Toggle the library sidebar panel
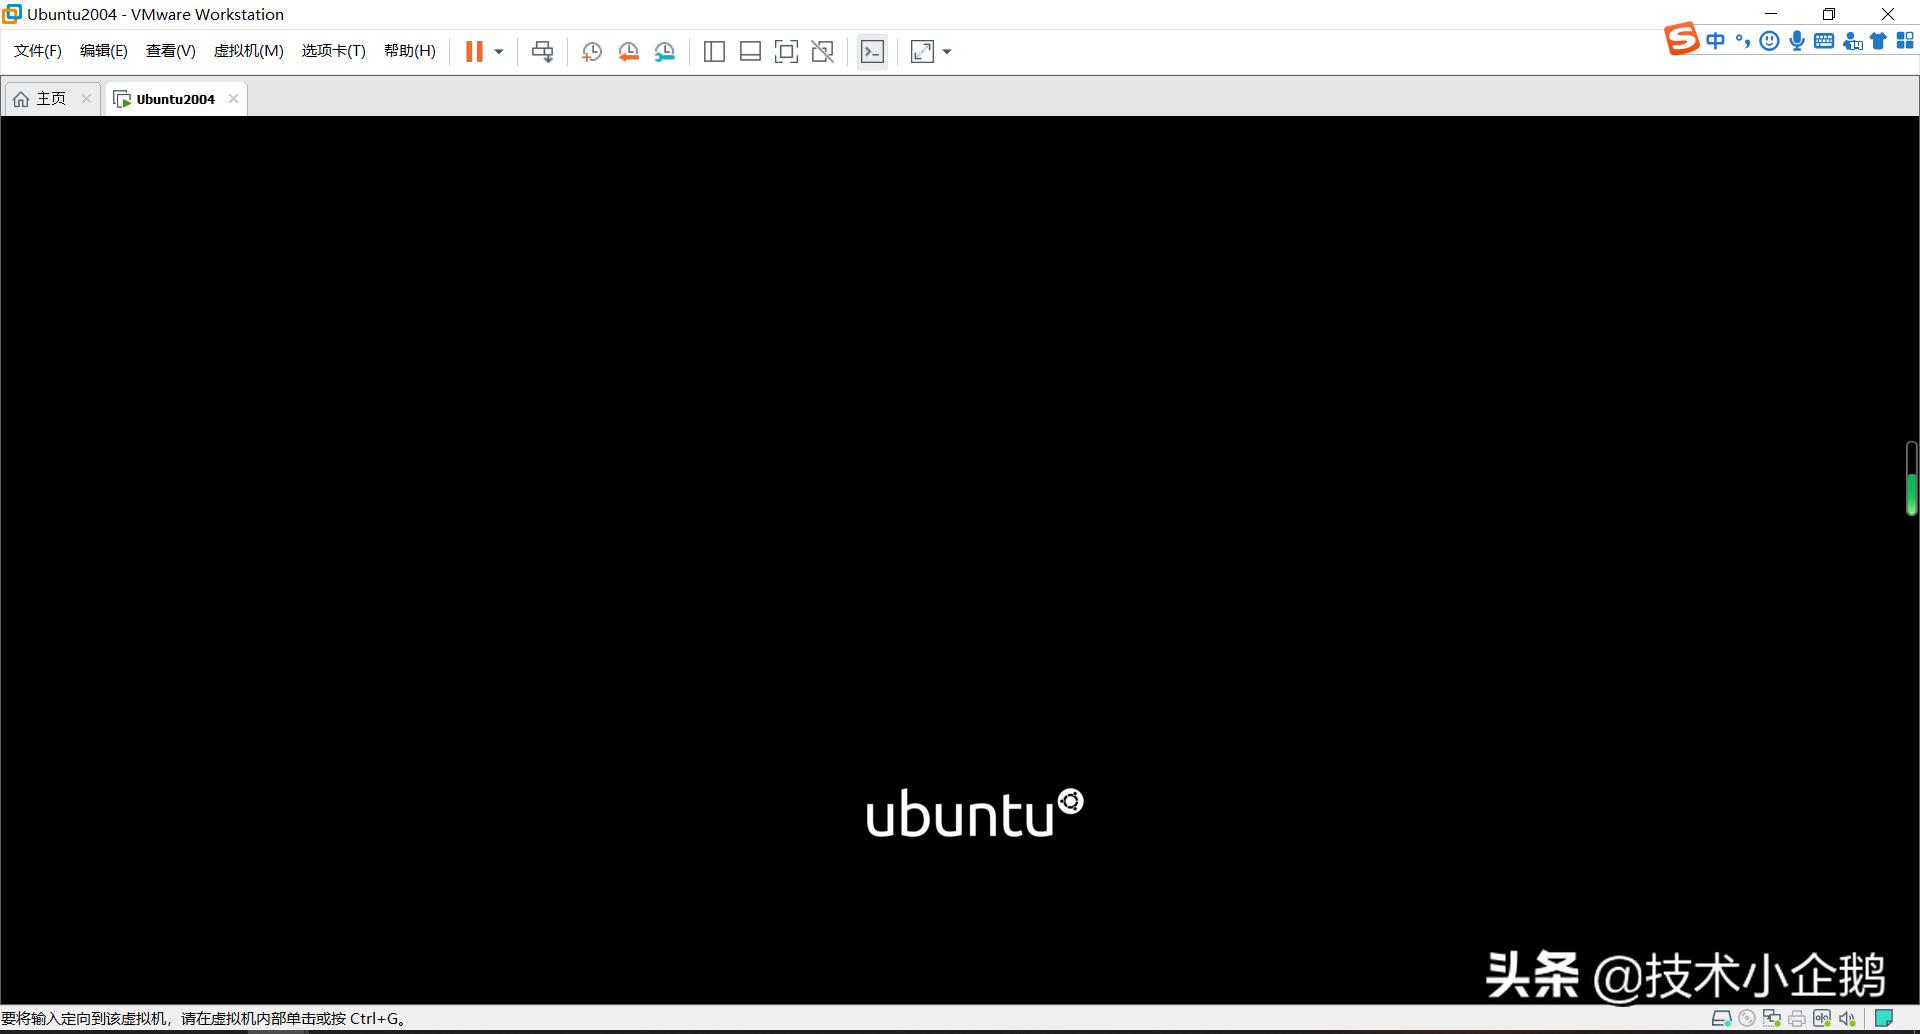This screenshot has height=1034, width=1920. [x=714, y=52]
